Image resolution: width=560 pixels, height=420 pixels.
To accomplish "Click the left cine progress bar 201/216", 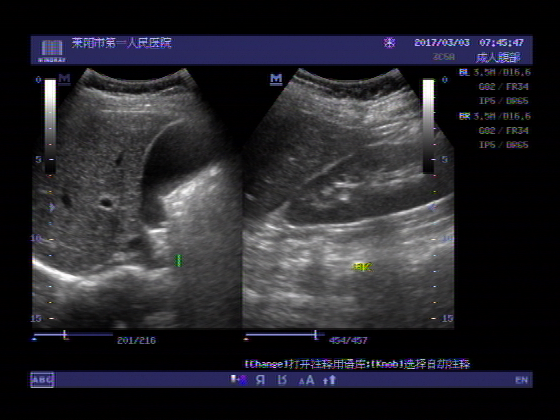I will pos(73,335).
